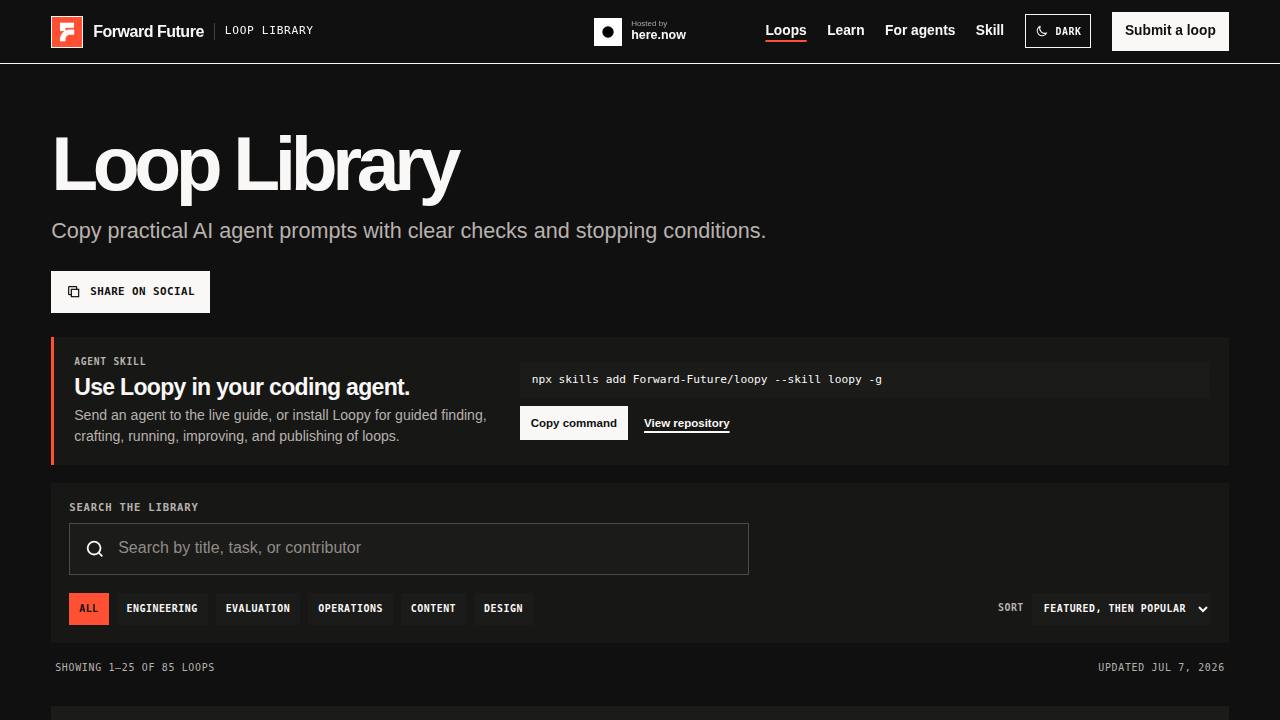The width and height of the screenshot is (1280, 720).
Task: Click the Submit a loop button
Action: (1170, 31)
